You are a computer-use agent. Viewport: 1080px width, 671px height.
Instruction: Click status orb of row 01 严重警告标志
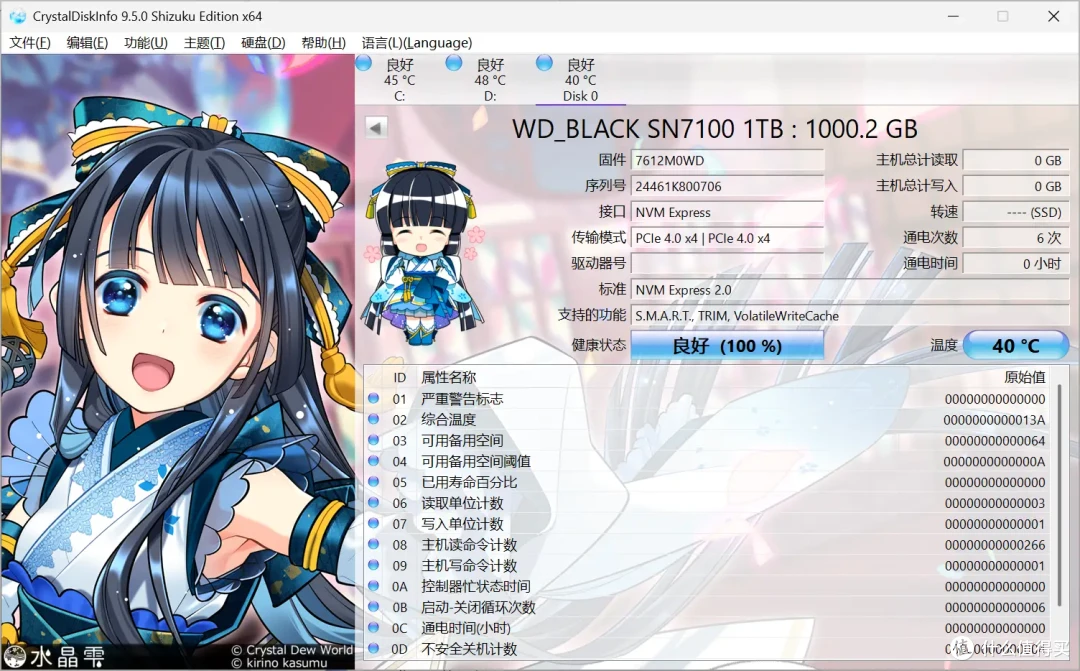point(374,398)
